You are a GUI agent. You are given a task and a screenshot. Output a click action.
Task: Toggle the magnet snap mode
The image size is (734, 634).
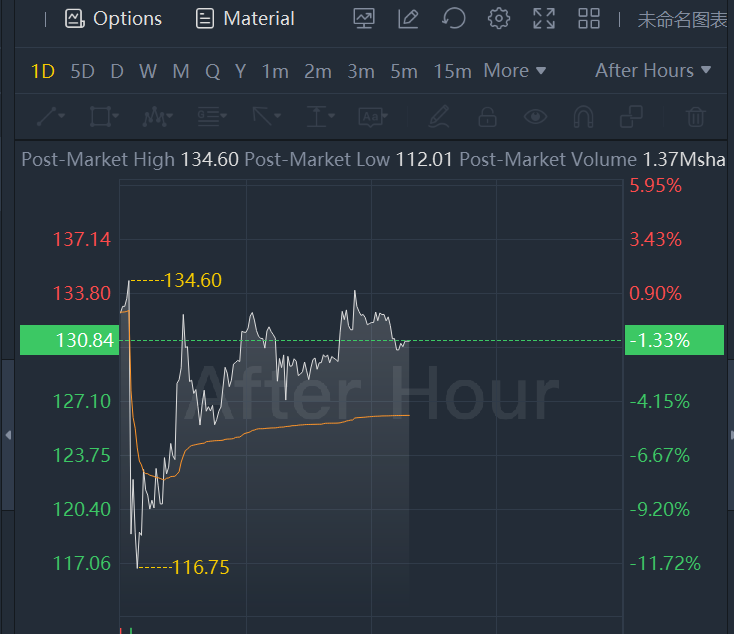(x=584, y=117)
